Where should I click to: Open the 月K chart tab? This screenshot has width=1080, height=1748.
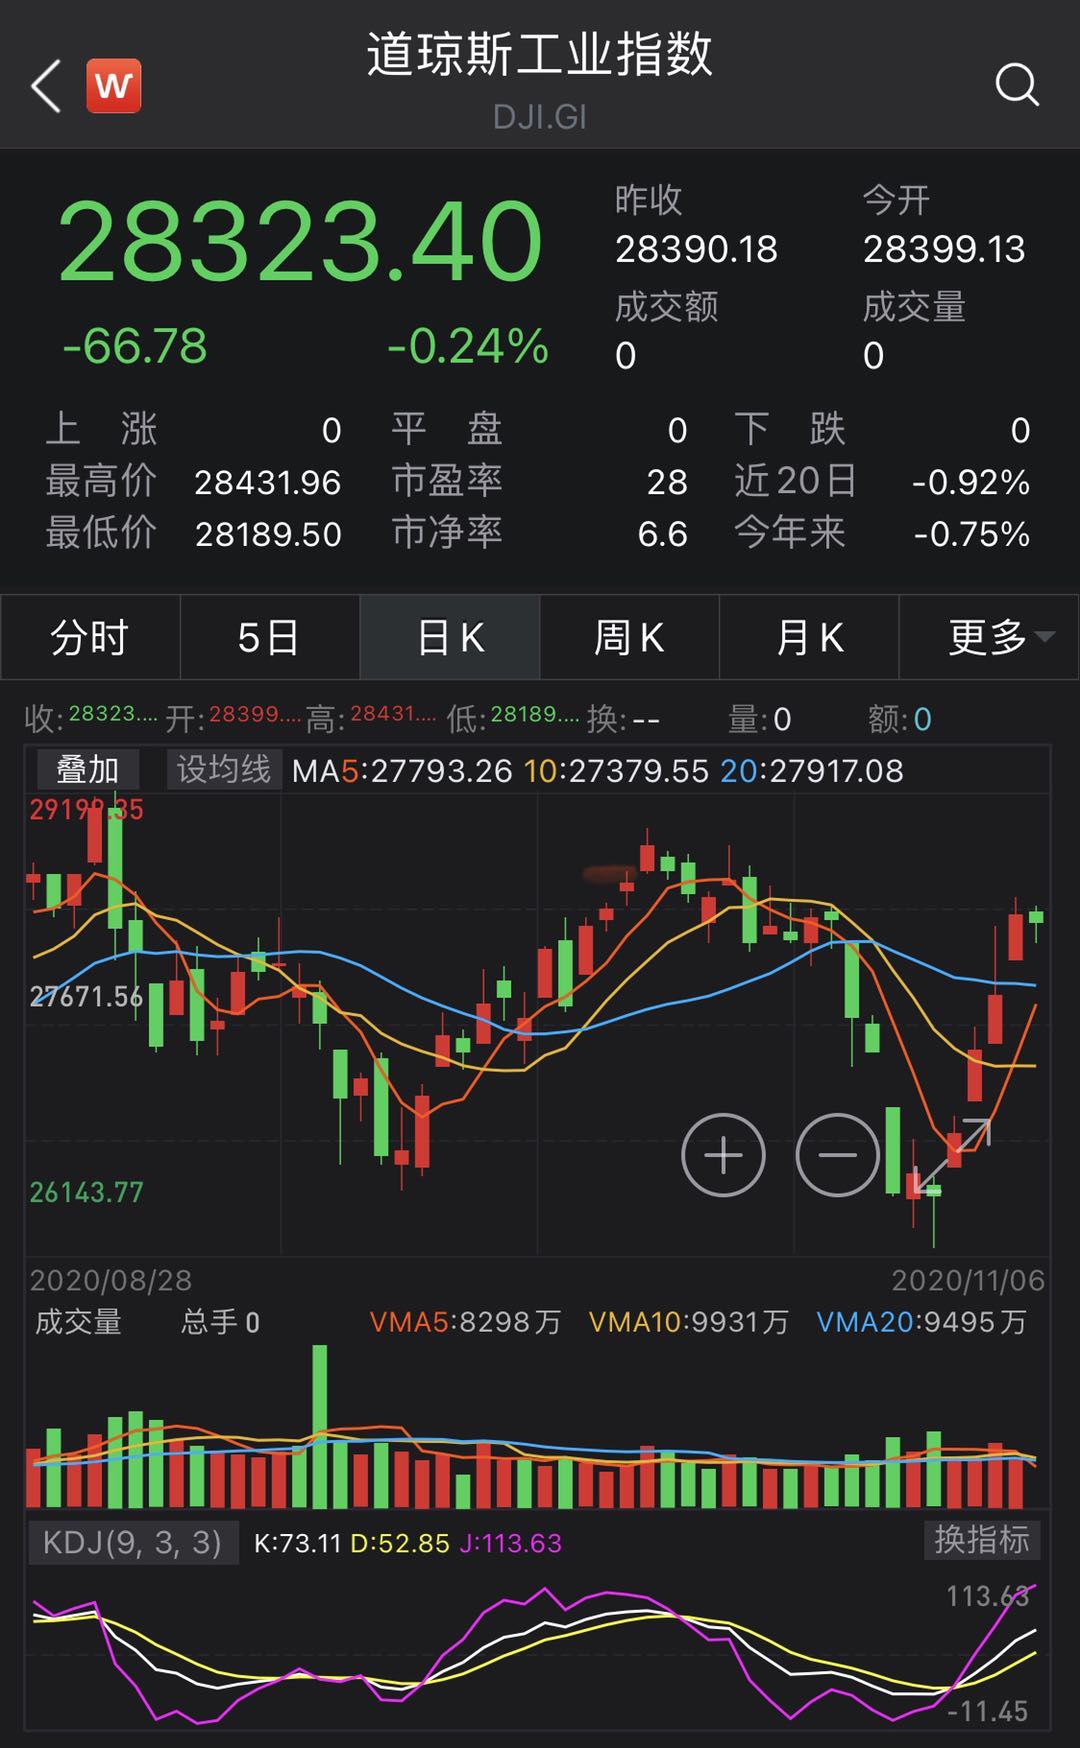pyautogui.click(x=809, y=637)
